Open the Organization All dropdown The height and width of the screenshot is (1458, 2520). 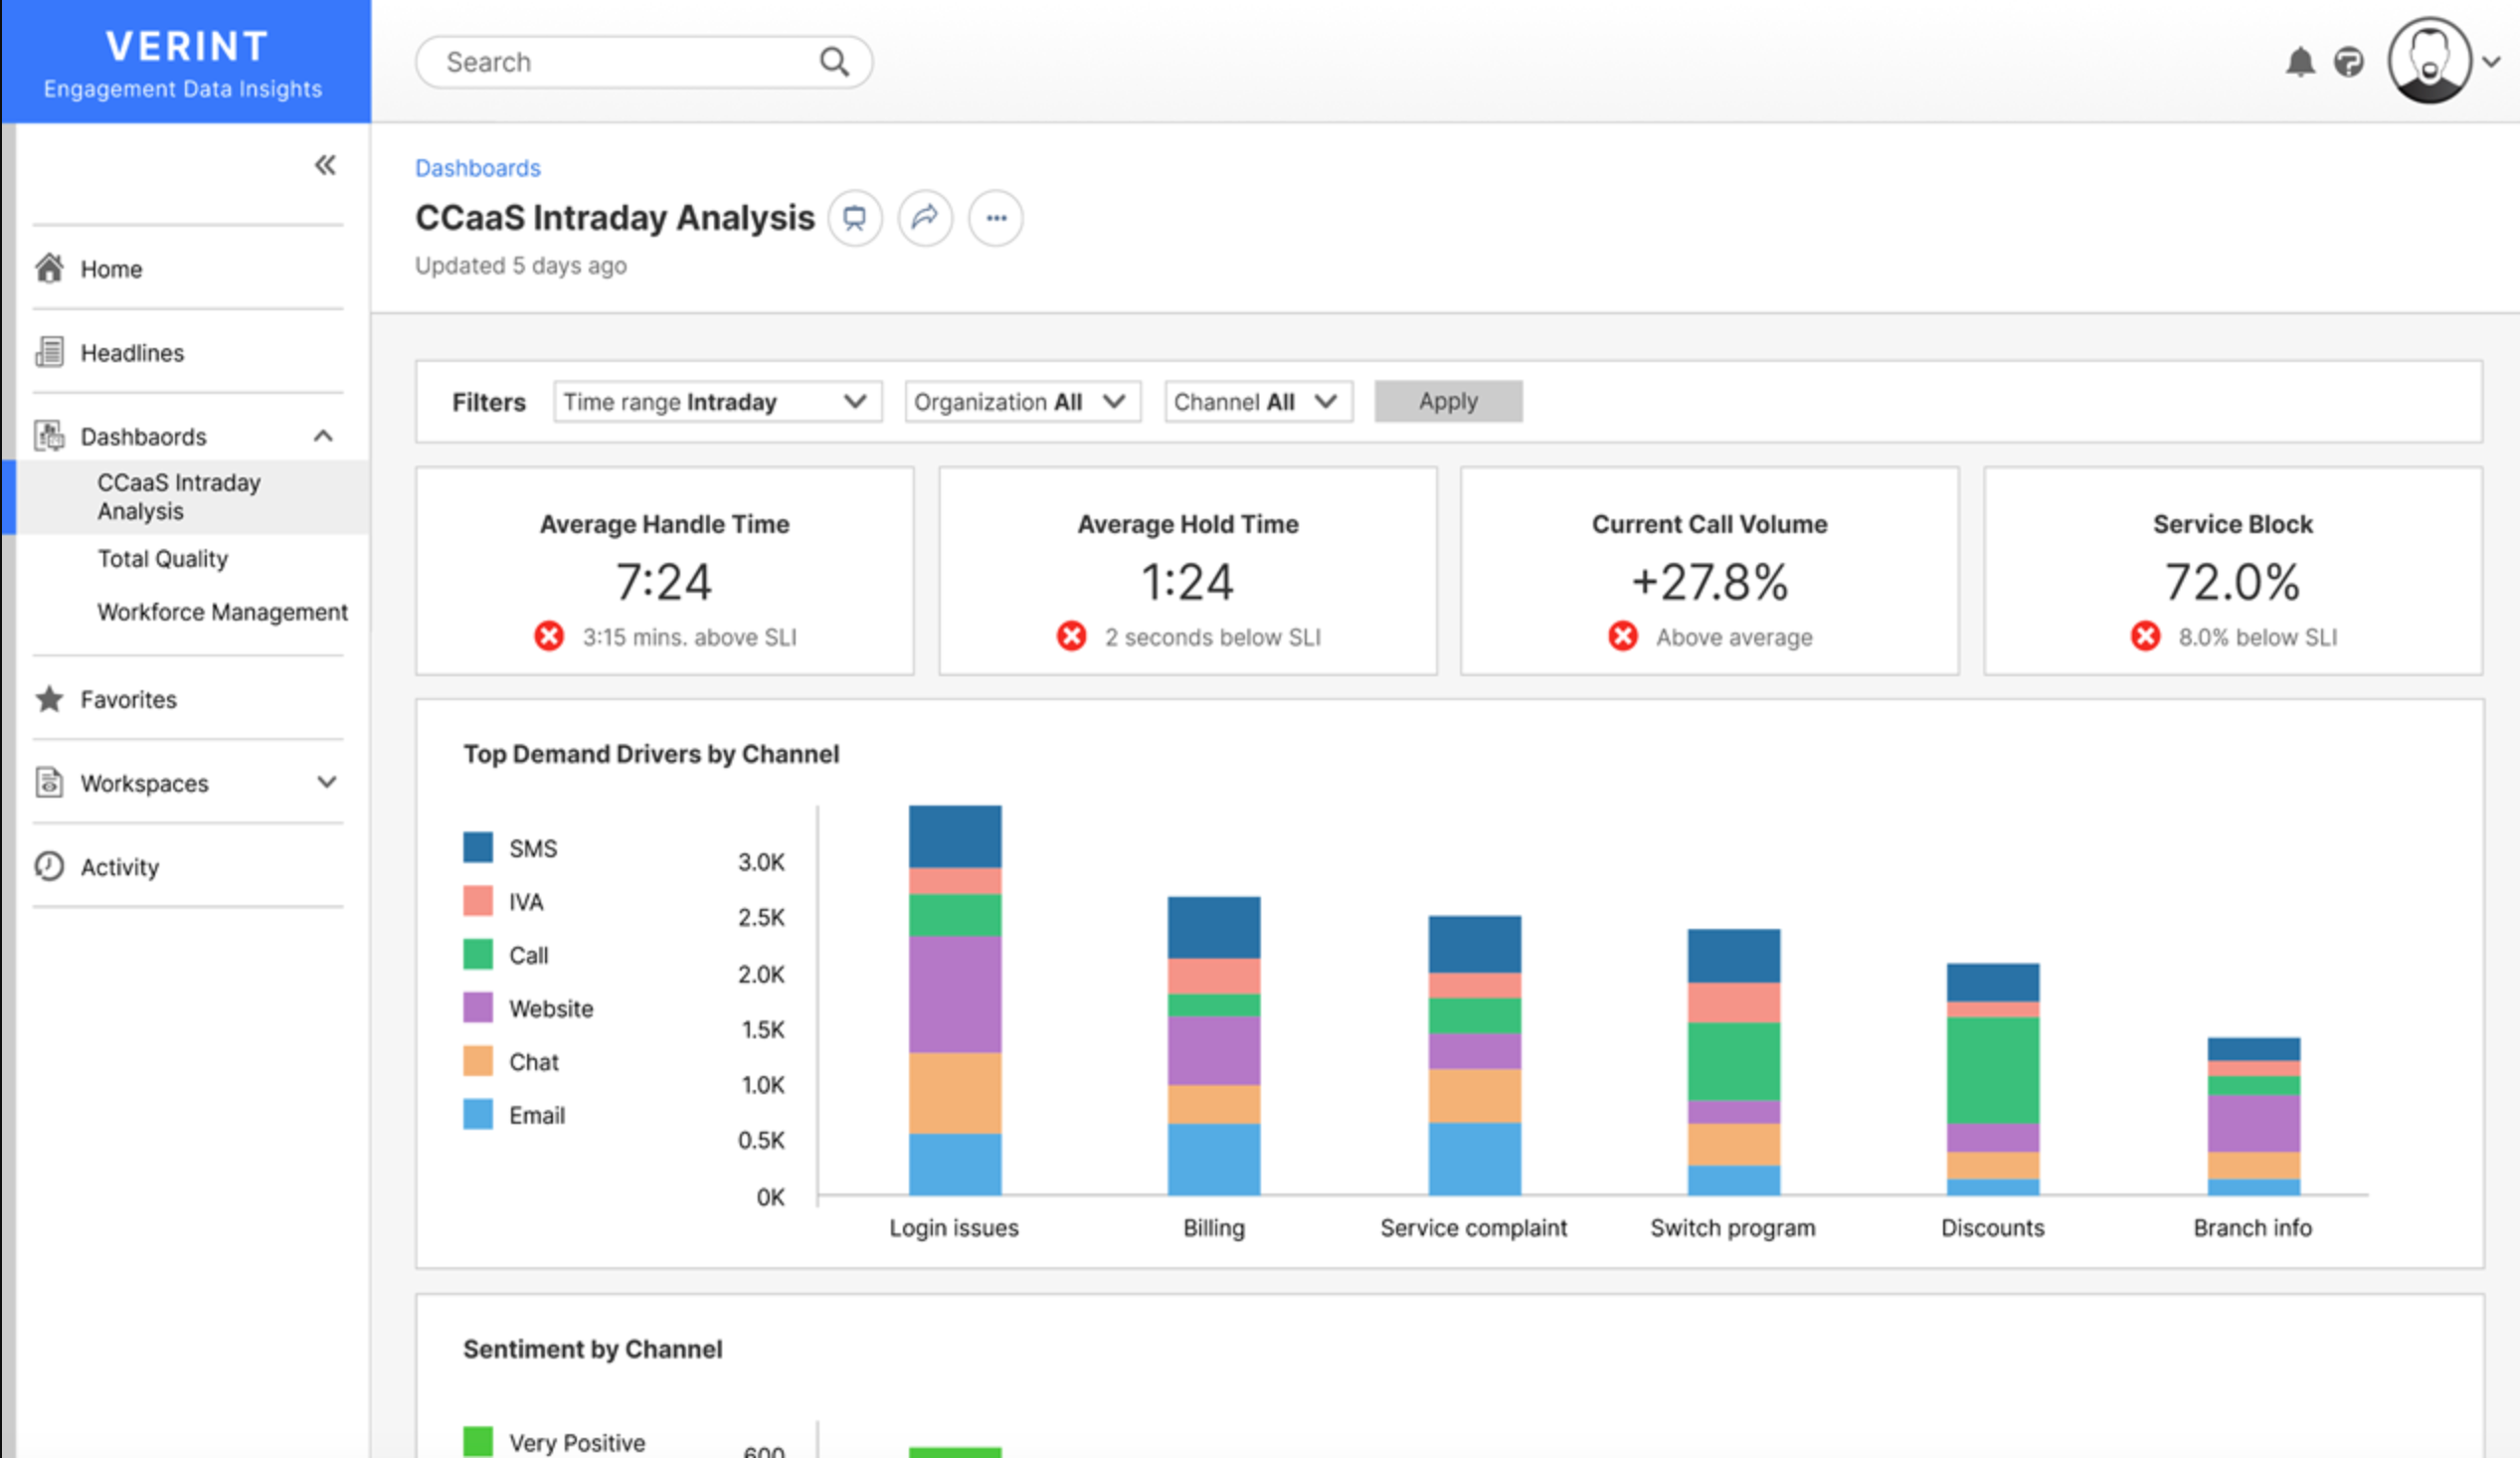[1022, 402]
